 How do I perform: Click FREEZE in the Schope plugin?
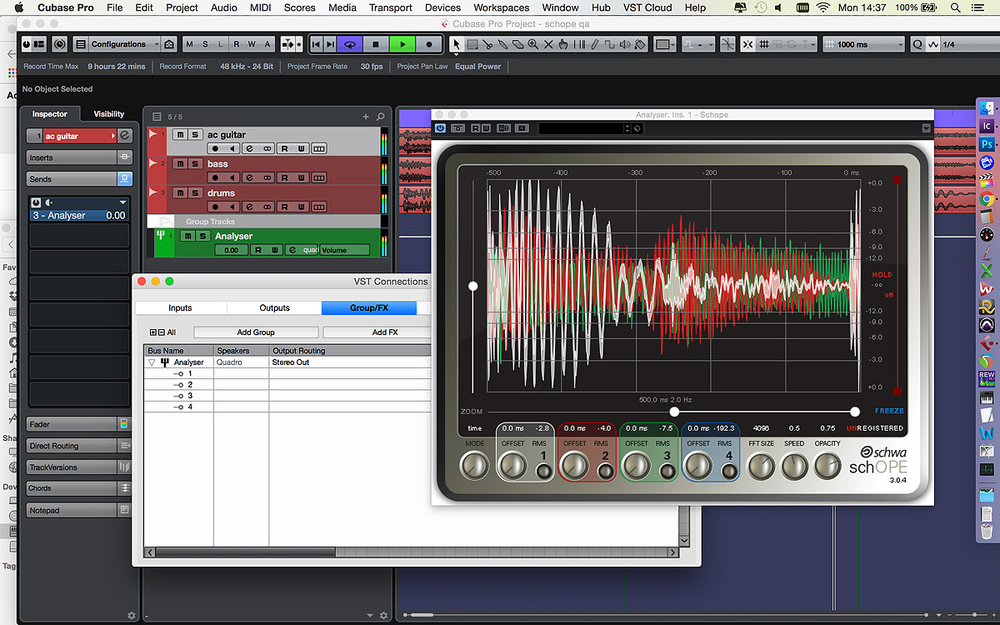tap(889, 411)
